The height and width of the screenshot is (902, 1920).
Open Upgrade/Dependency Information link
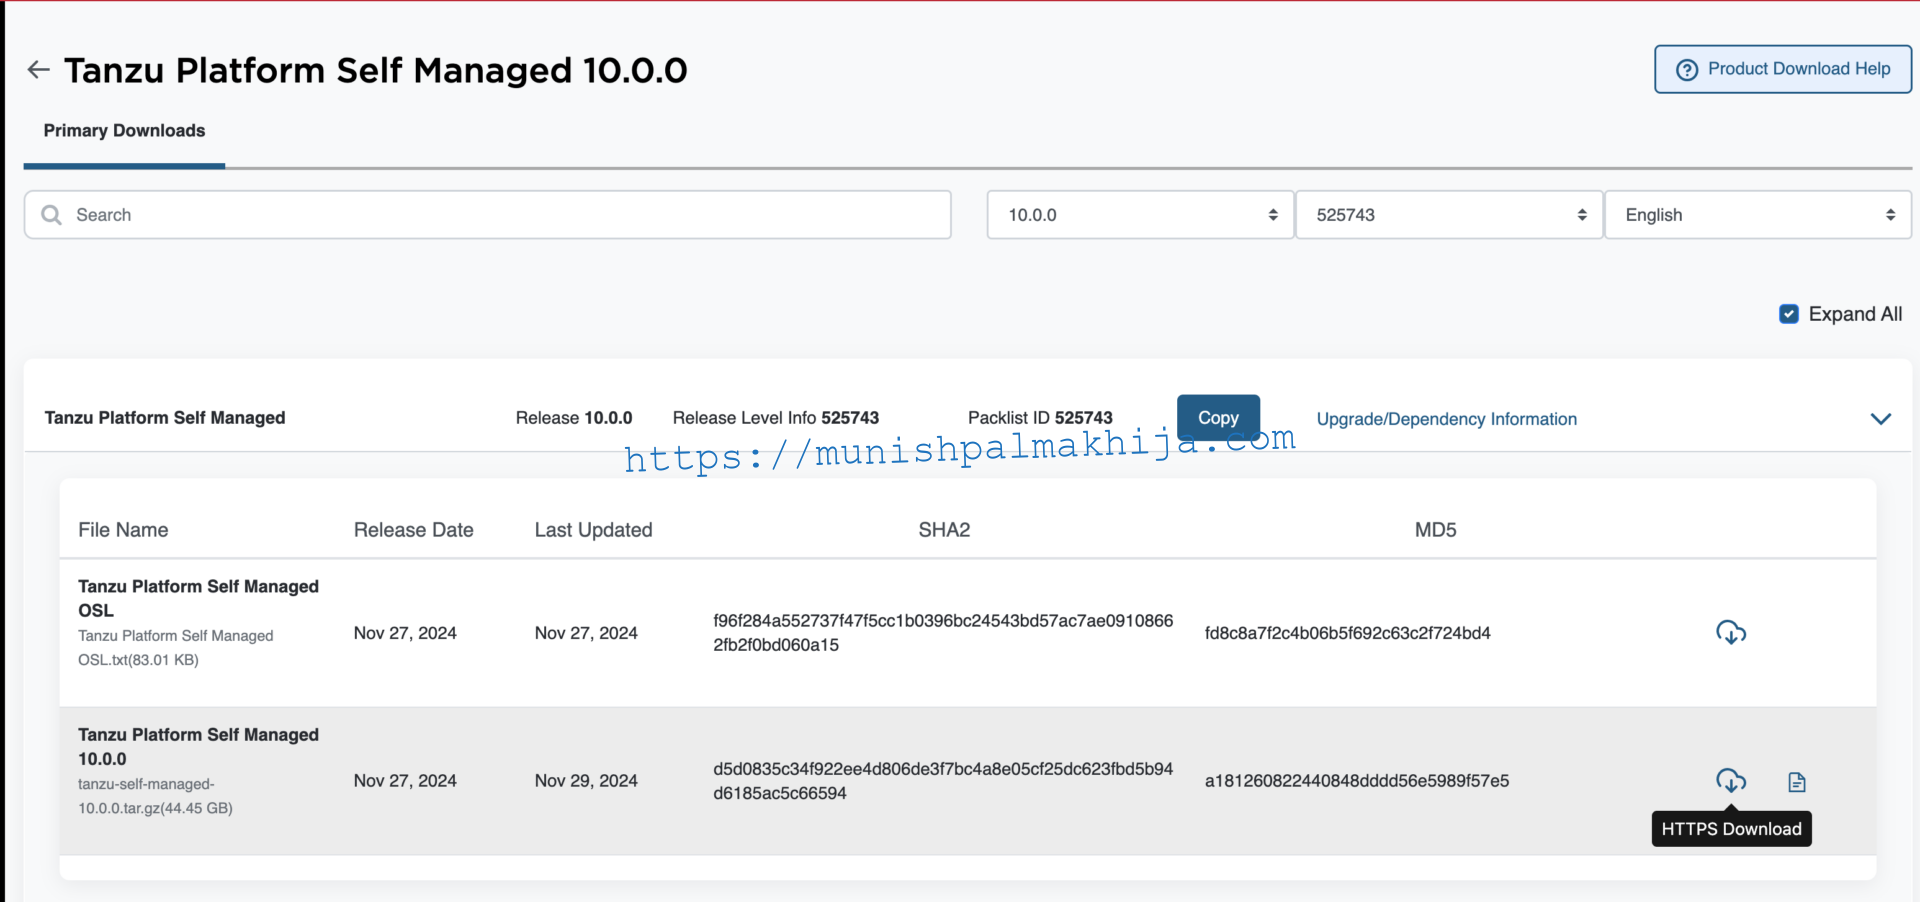coord(1446,419)
